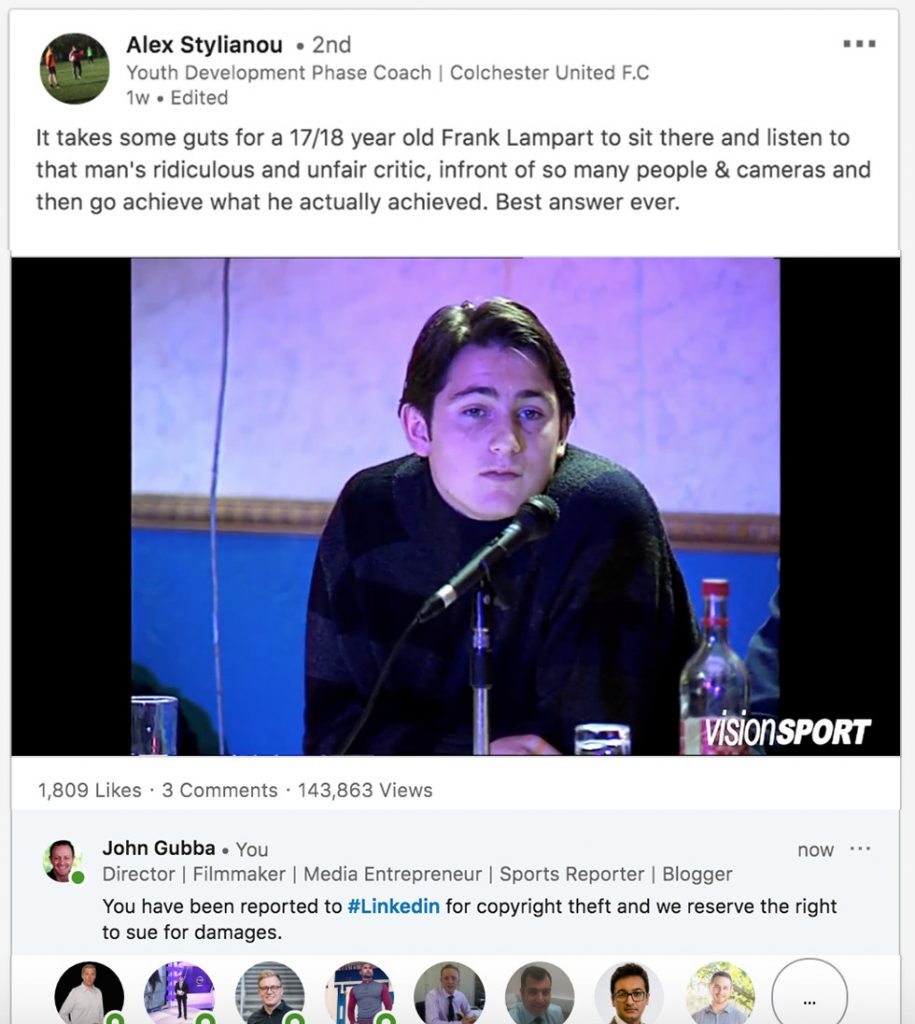This screenshot has height=1024, width=915.
Task: Click John Gubba's name in the comment
Action: click(159, 848)
